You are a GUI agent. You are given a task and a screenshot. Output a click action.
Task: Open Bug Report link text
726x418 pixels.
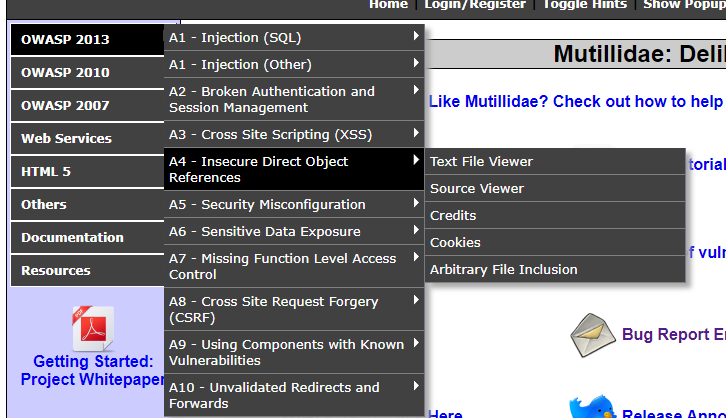pos(674,334)
